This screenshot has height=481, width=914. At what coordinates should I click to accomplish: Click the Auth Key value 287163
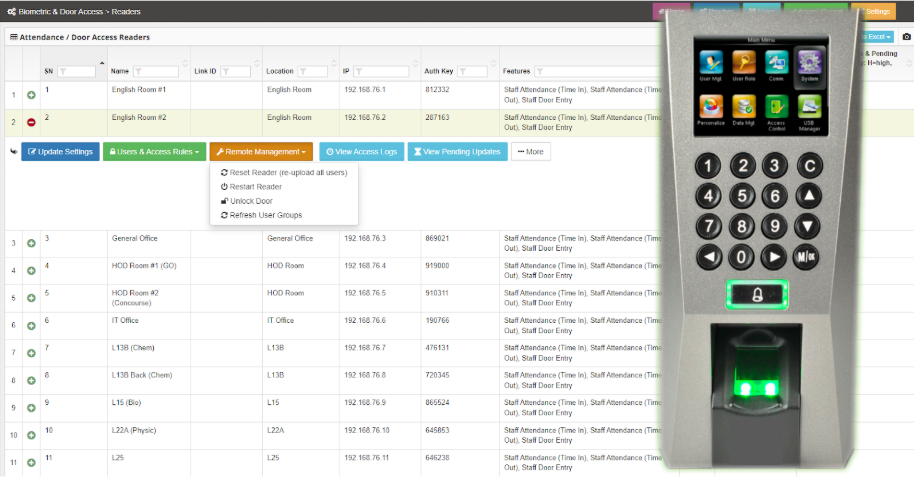(x=437, y=117)
